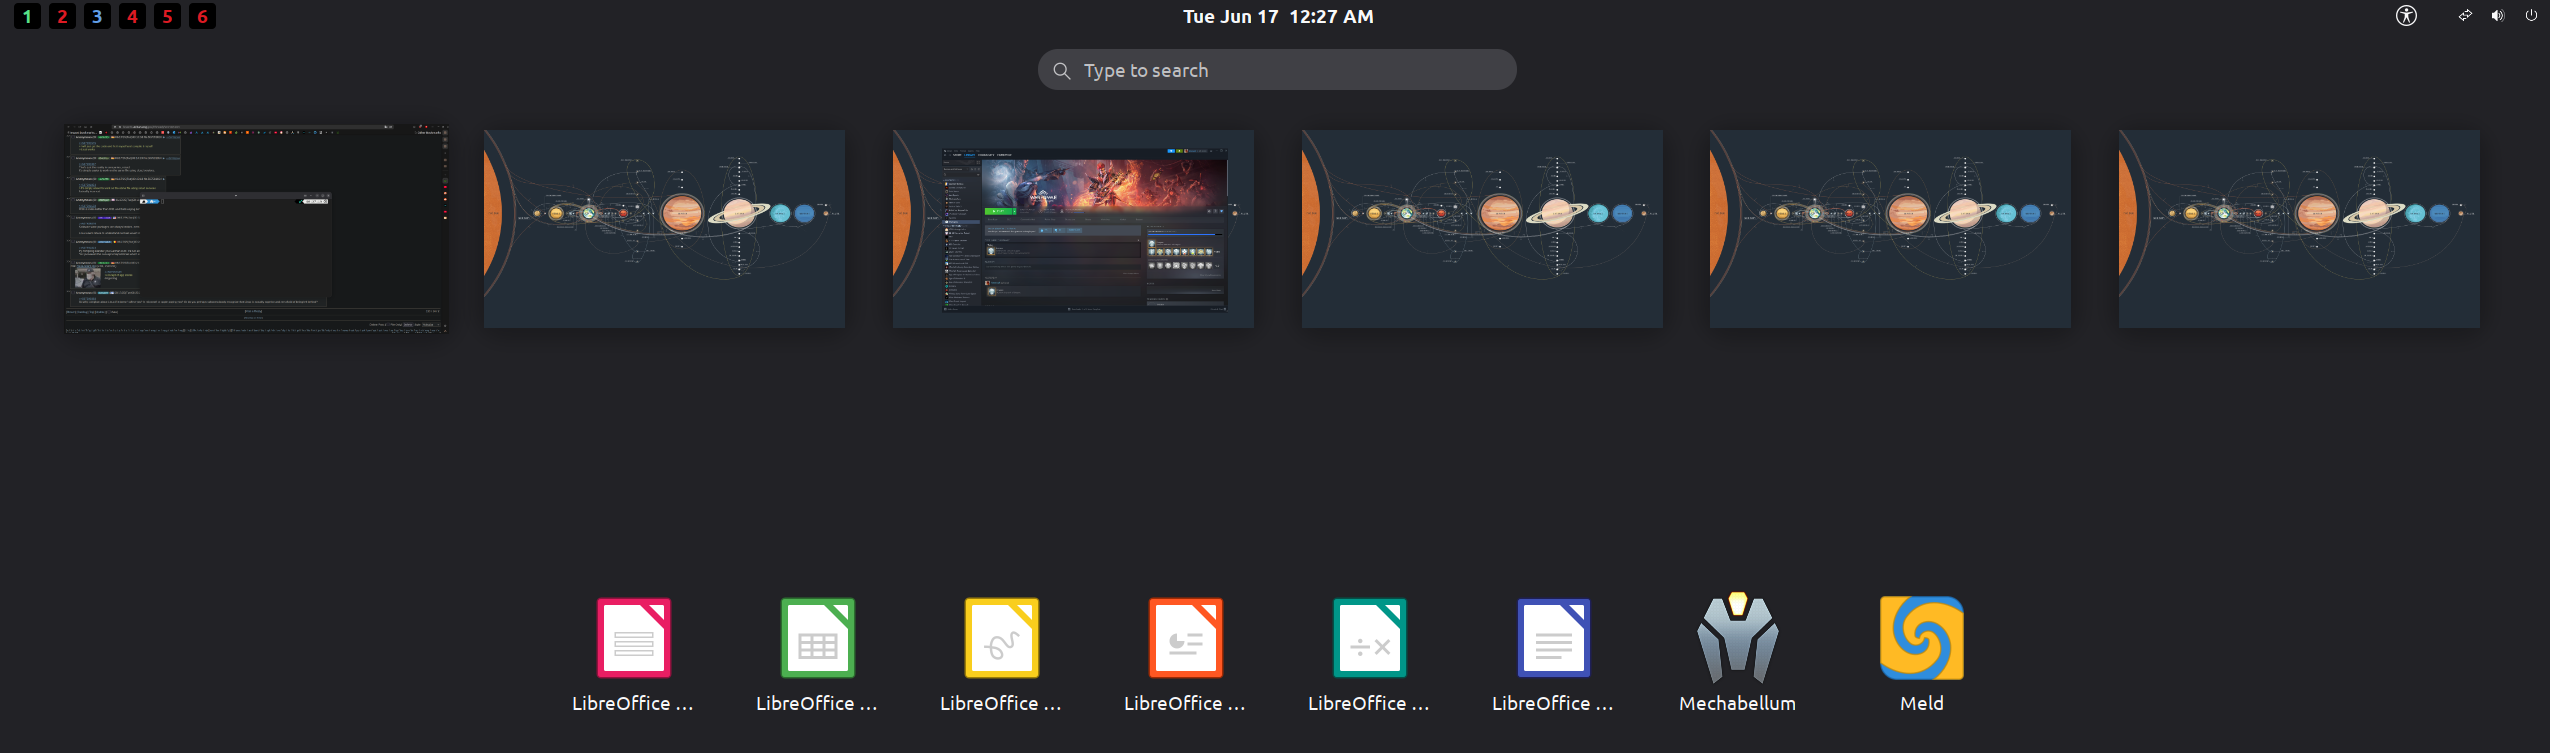Click the Steam window inside the third workspace thumbnail
The image size is (2550, 753).
(1085, 230)
